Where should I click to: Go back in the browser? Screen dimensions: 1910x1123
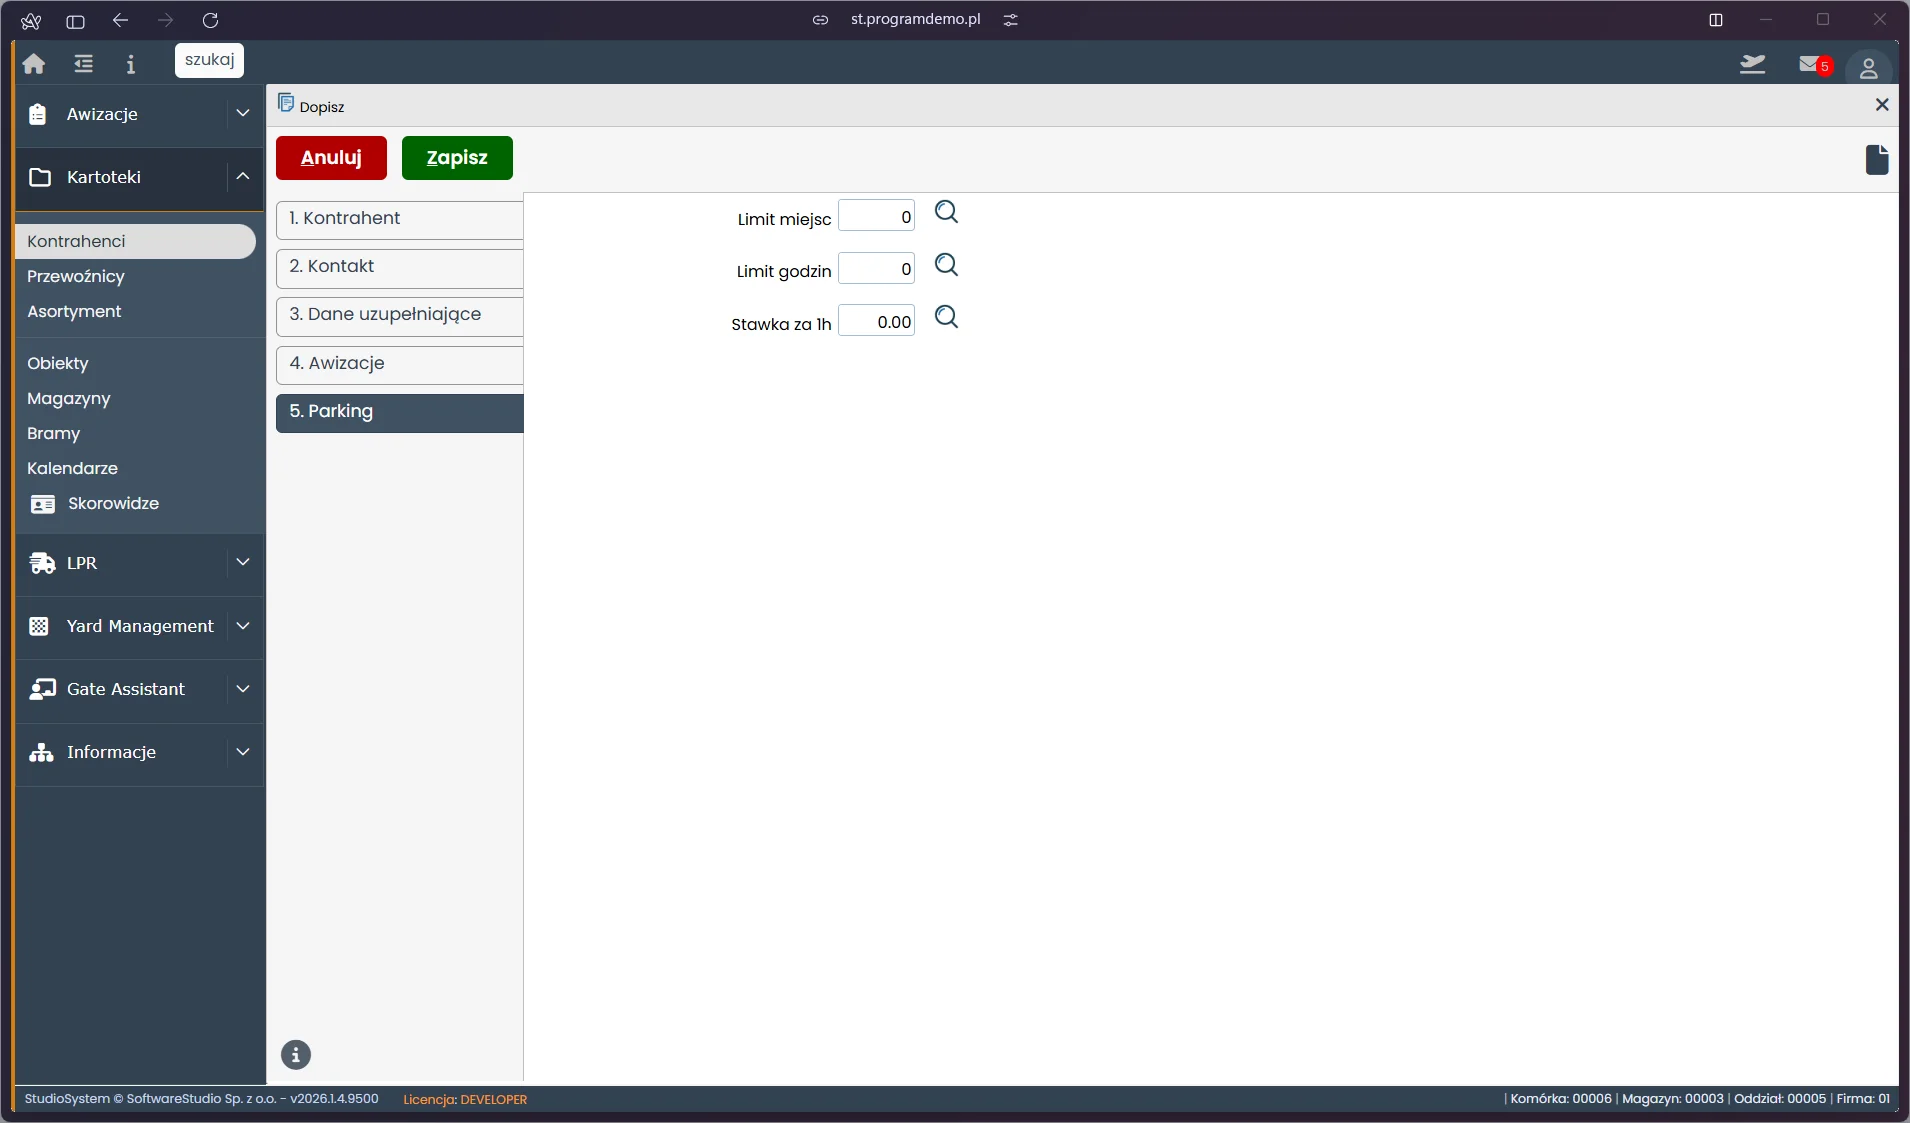tap(121, 20)
